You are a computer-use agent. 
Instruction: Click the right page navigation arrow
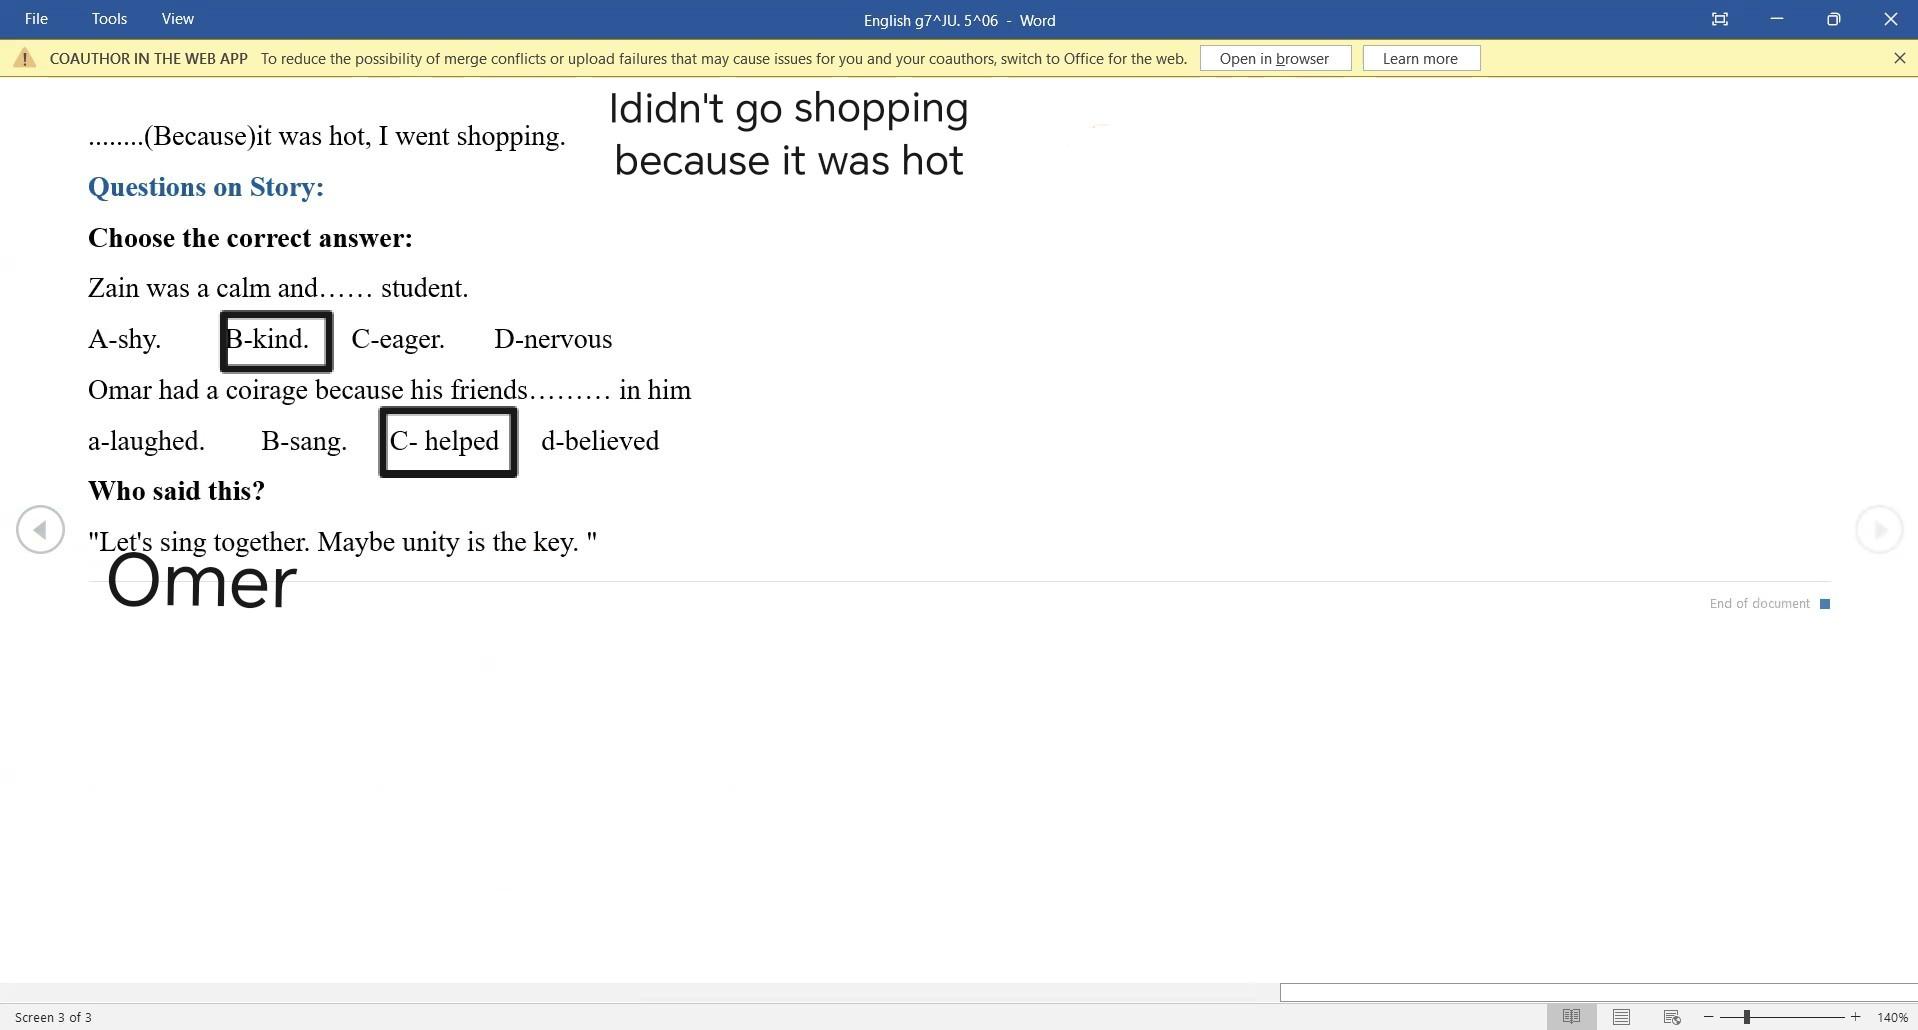(1878, 529)
